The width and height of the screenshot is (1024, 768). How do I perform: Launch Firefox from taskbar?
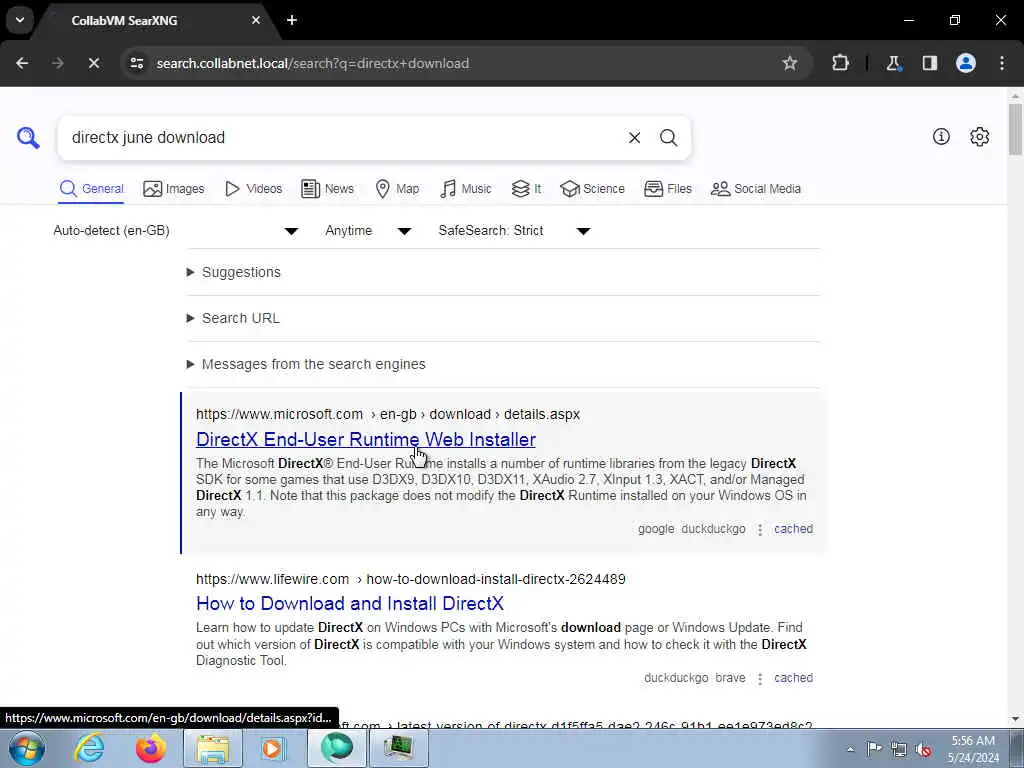coord(151,748)
